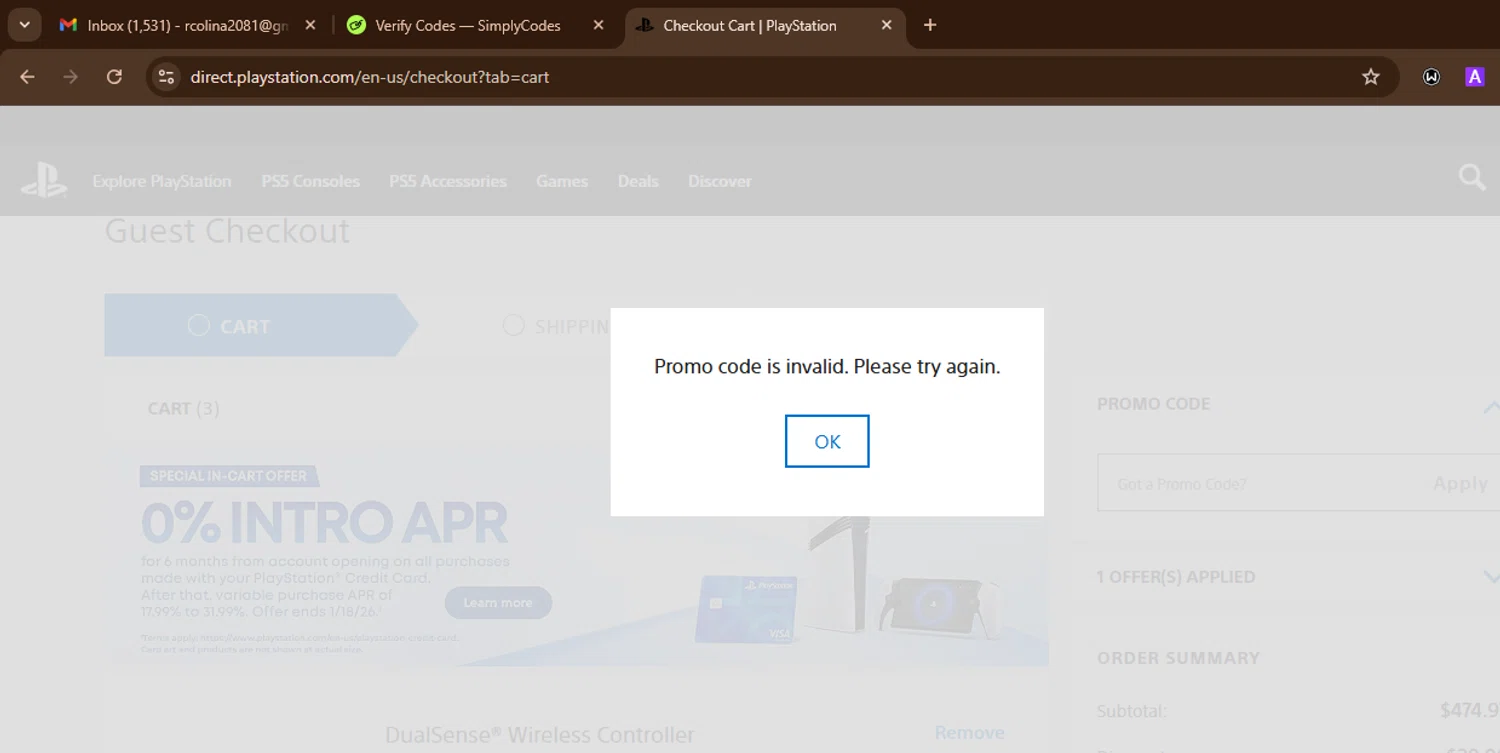The width and height of the screenshot is (1500, 753).
Task: Click the SimplyCodes favicon on its tab
Action: [356, 25]
